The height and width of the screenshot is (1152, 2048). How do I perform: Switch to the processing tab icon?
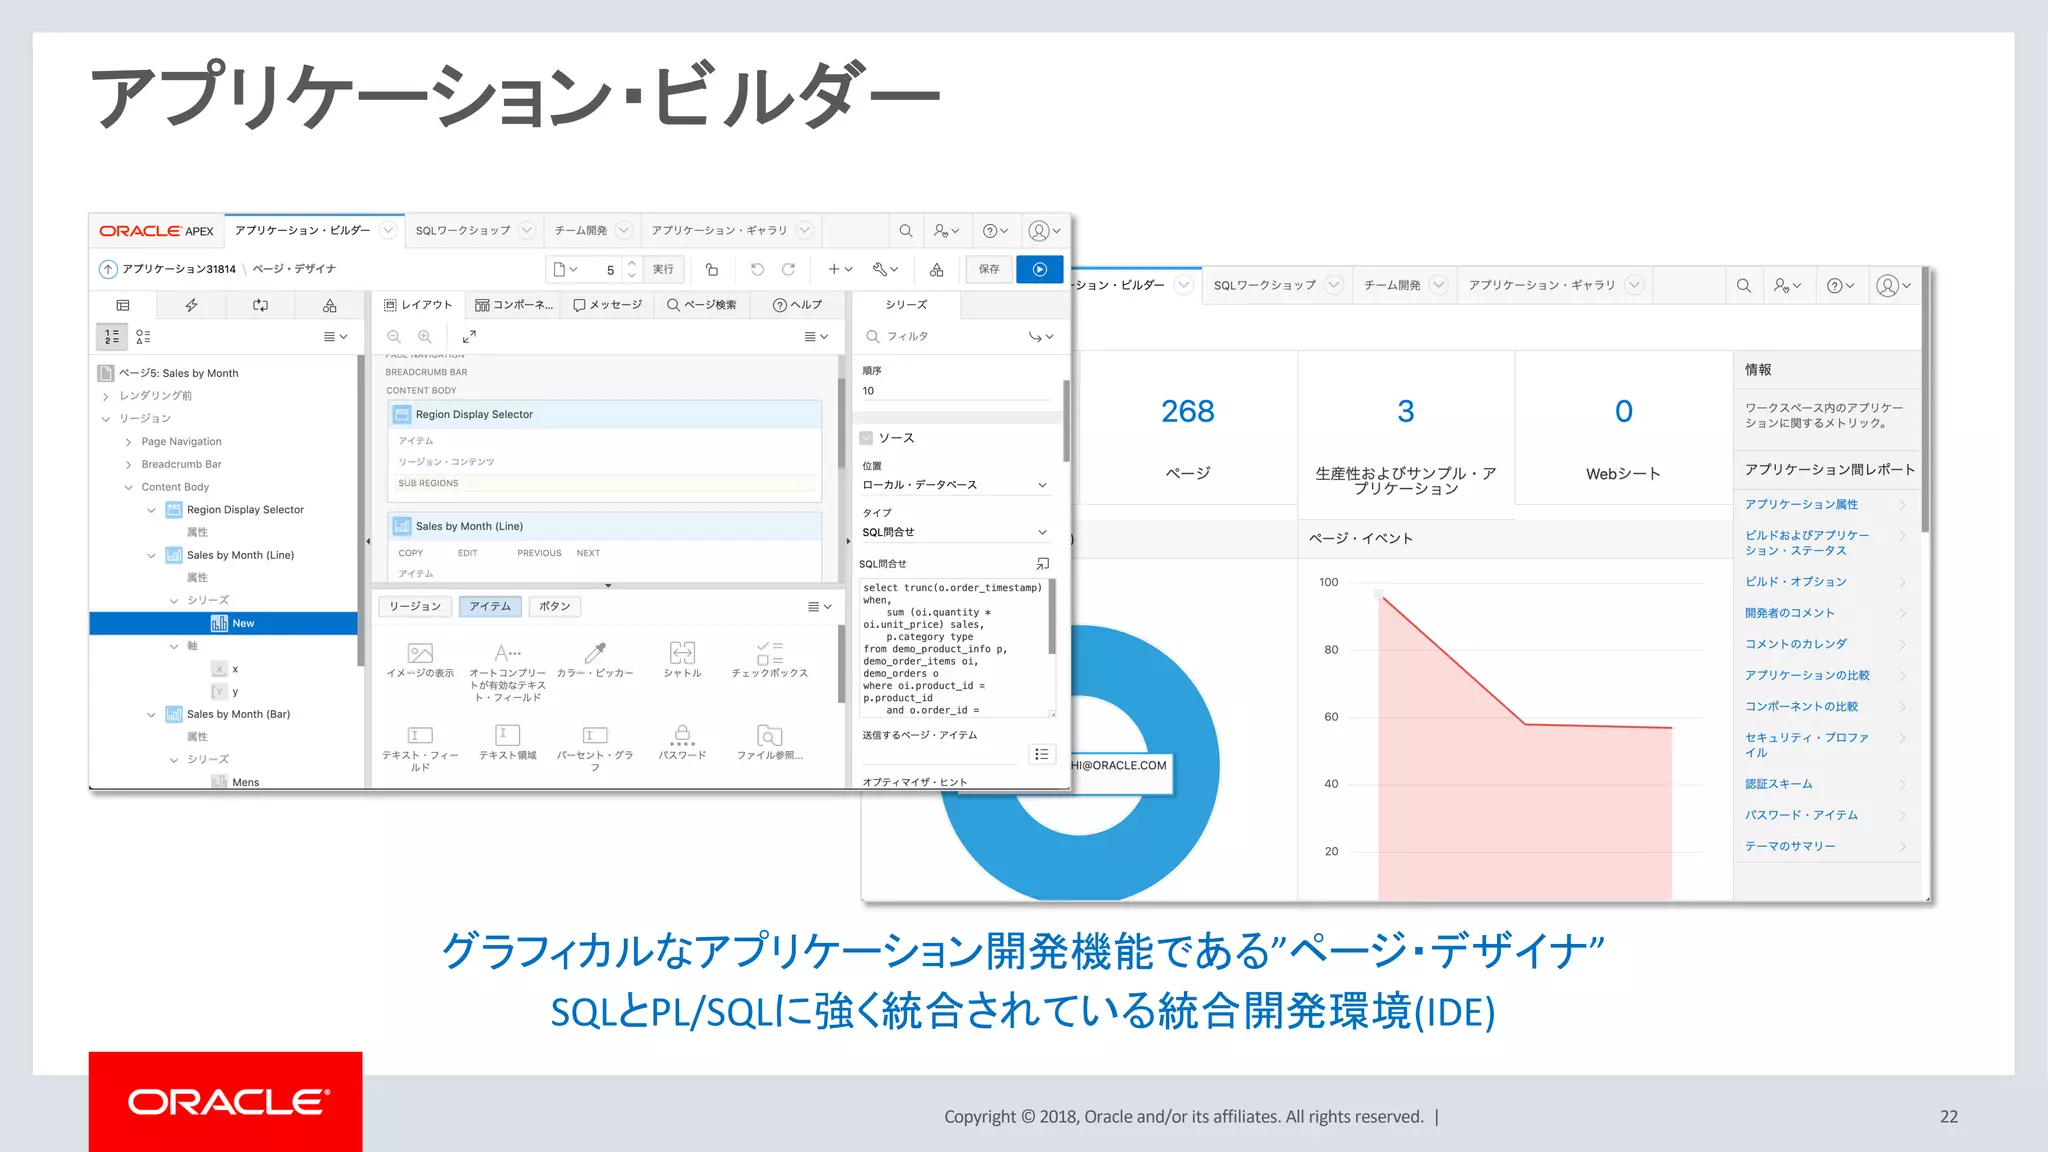tap(260, 305)
